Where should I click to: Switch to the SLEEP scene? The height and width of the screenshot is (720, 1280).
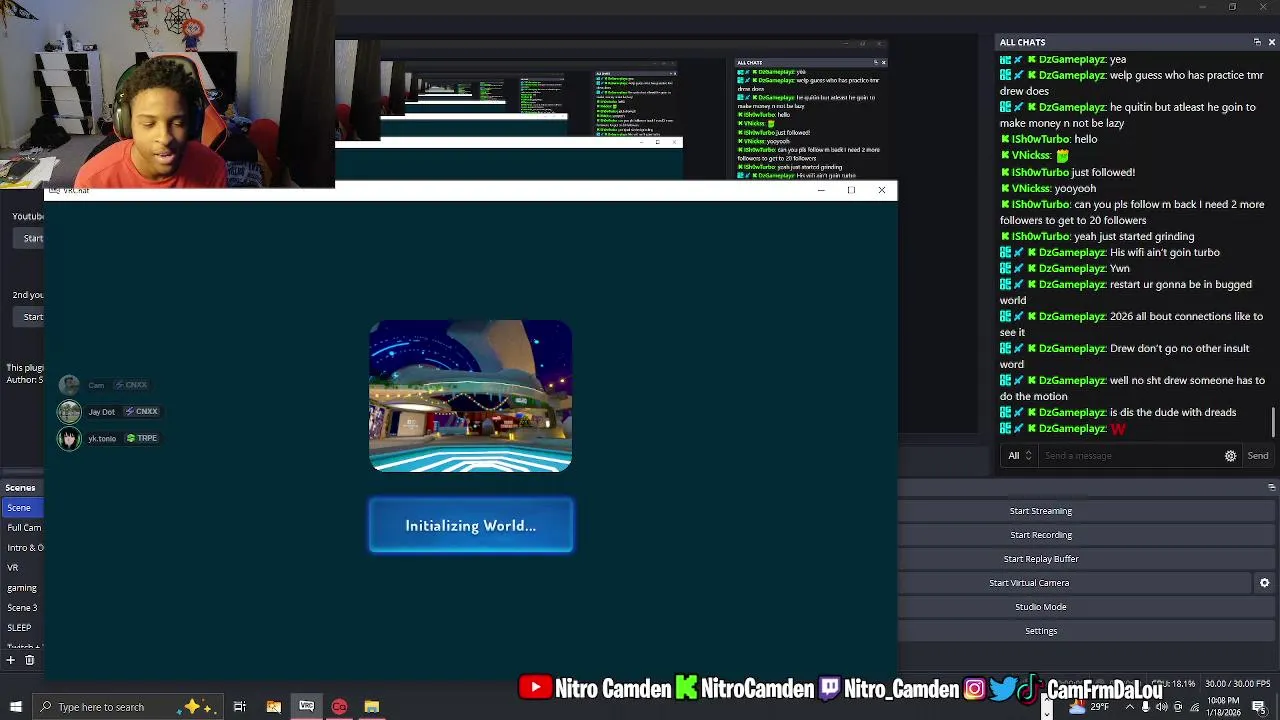click(22, 628)
